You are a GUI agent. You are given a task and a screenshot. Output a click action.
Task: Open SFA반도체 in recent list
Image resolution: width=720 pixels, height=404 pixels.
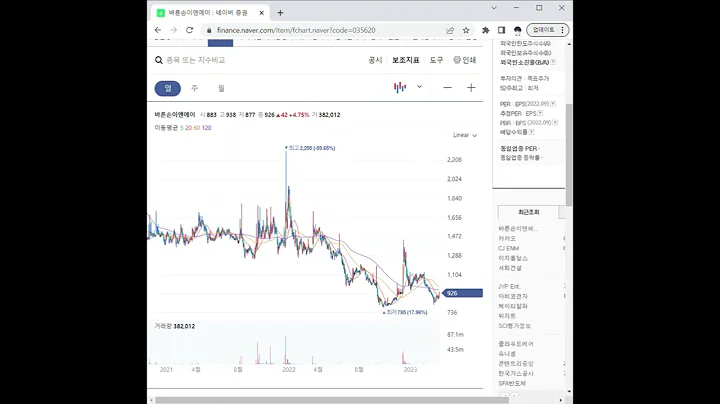tap(512, 383)
